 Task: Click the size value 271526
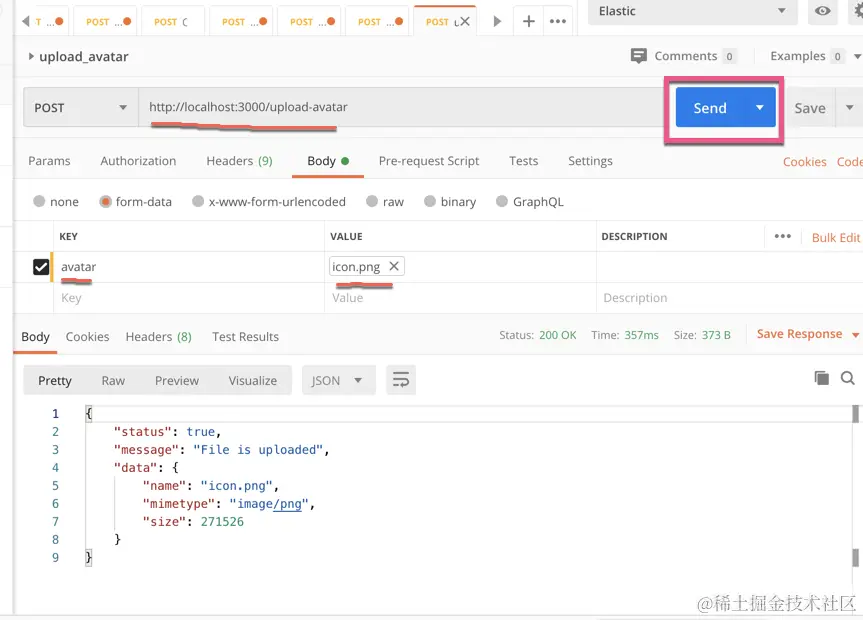(x=222, y=521)
